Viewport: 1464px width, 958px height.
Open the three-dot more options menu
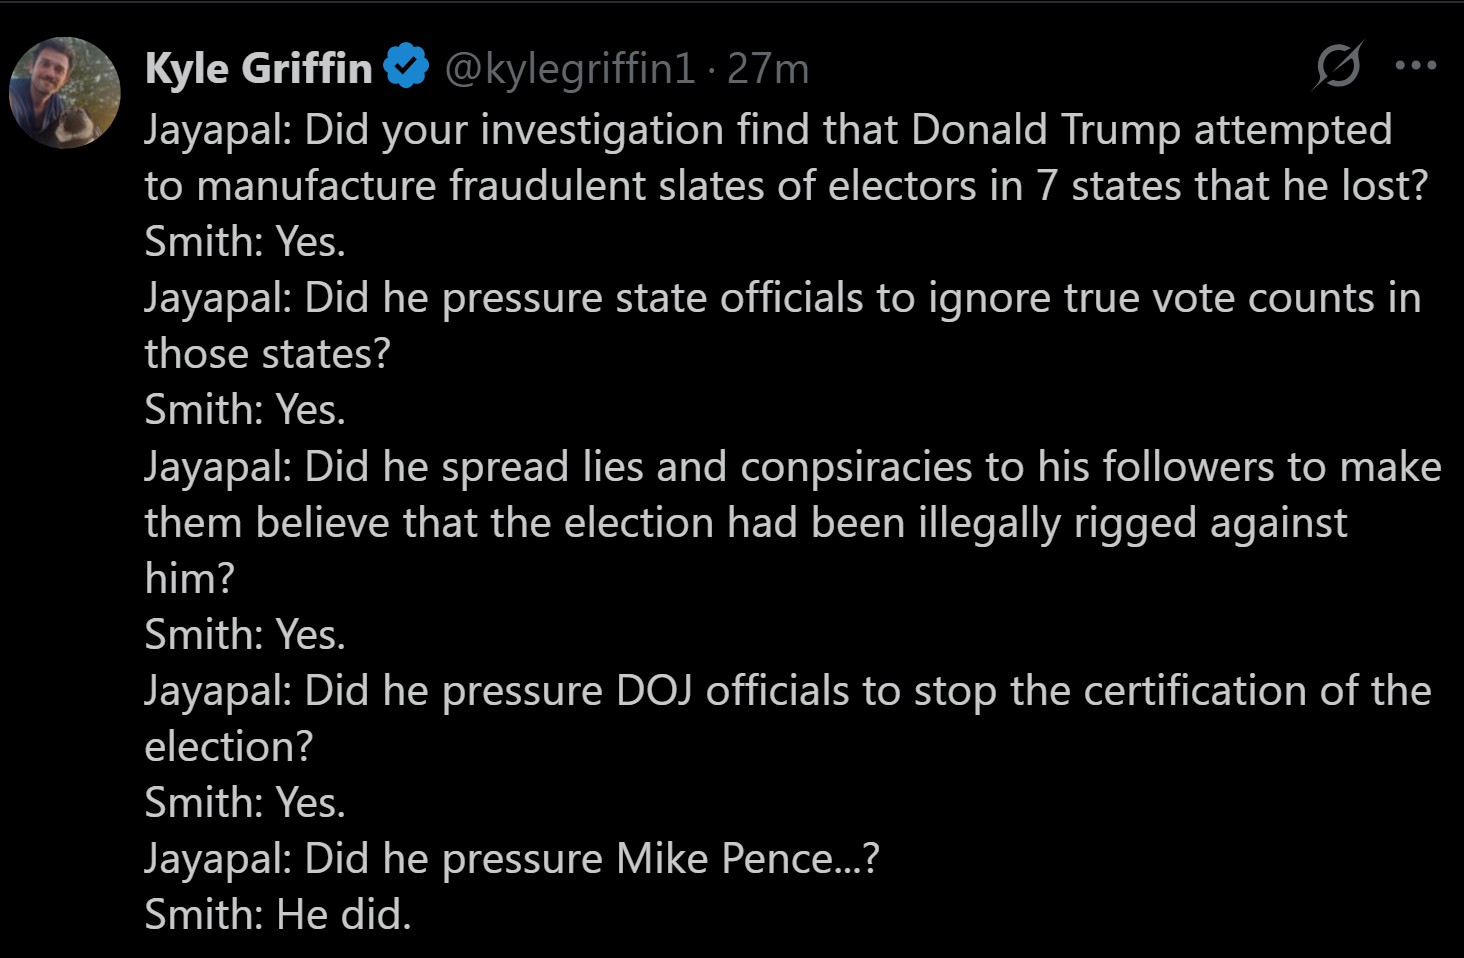click(1416, 66)
